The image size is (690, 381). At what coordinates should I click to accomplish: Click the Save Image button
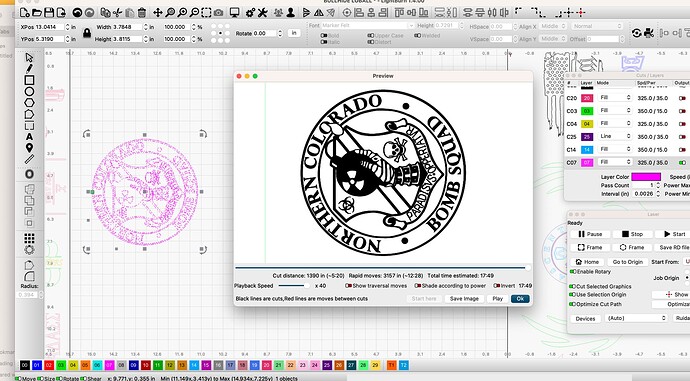pos(464,299)
